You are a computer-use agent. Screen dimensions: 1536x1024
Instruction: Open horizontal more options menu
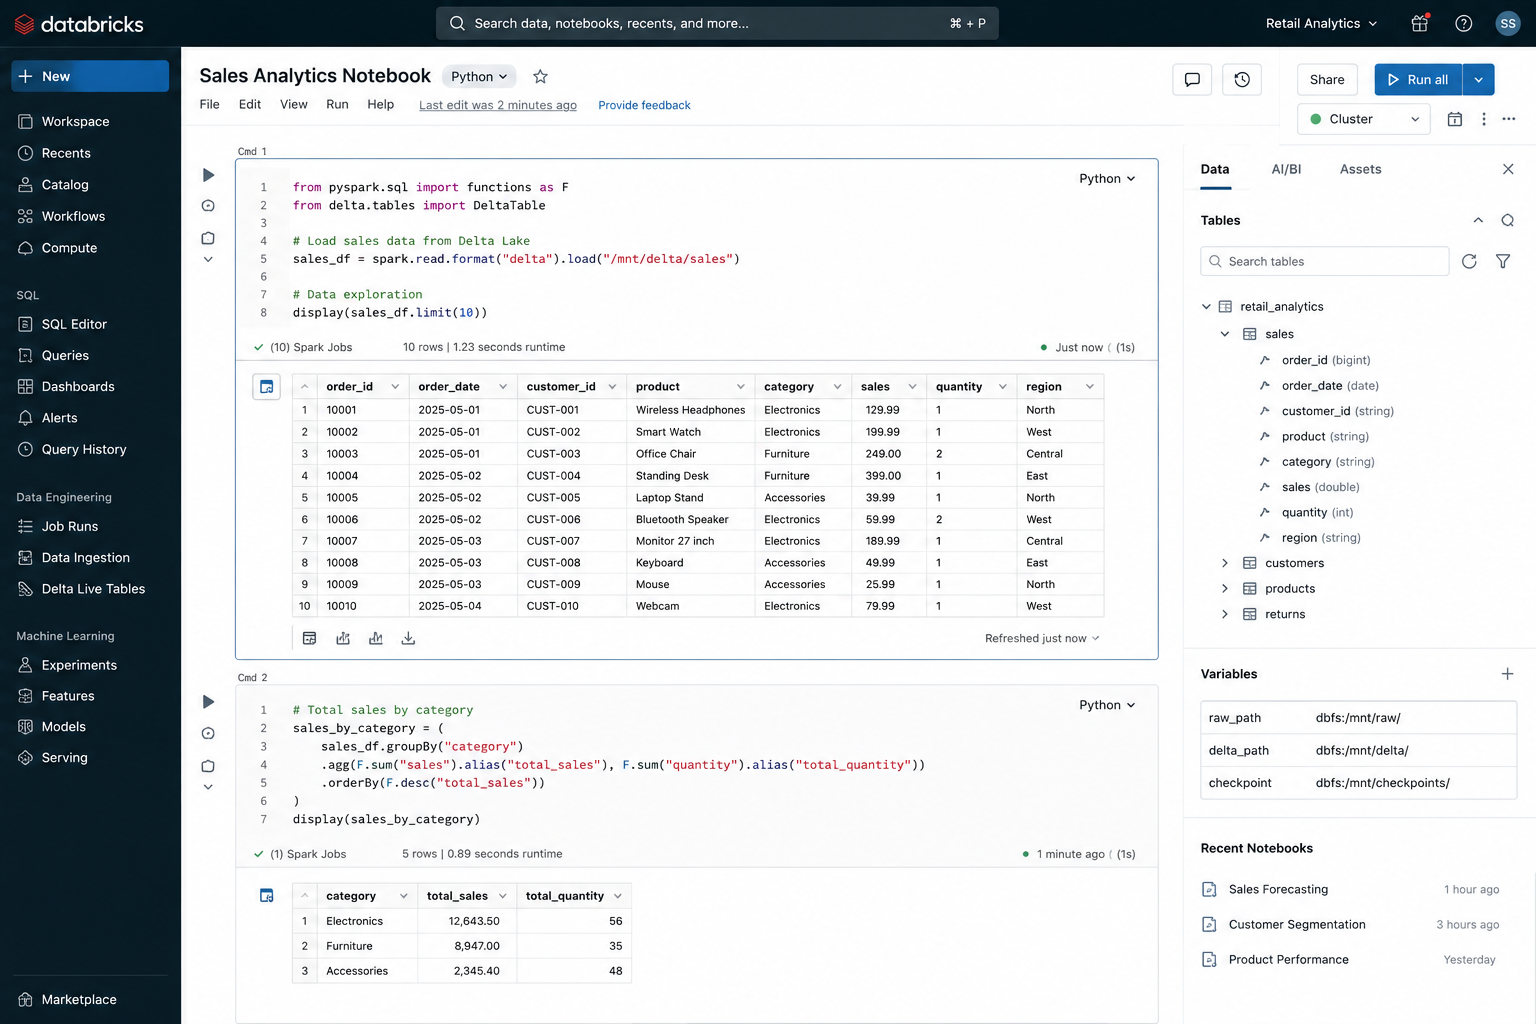coord(1509,119)
